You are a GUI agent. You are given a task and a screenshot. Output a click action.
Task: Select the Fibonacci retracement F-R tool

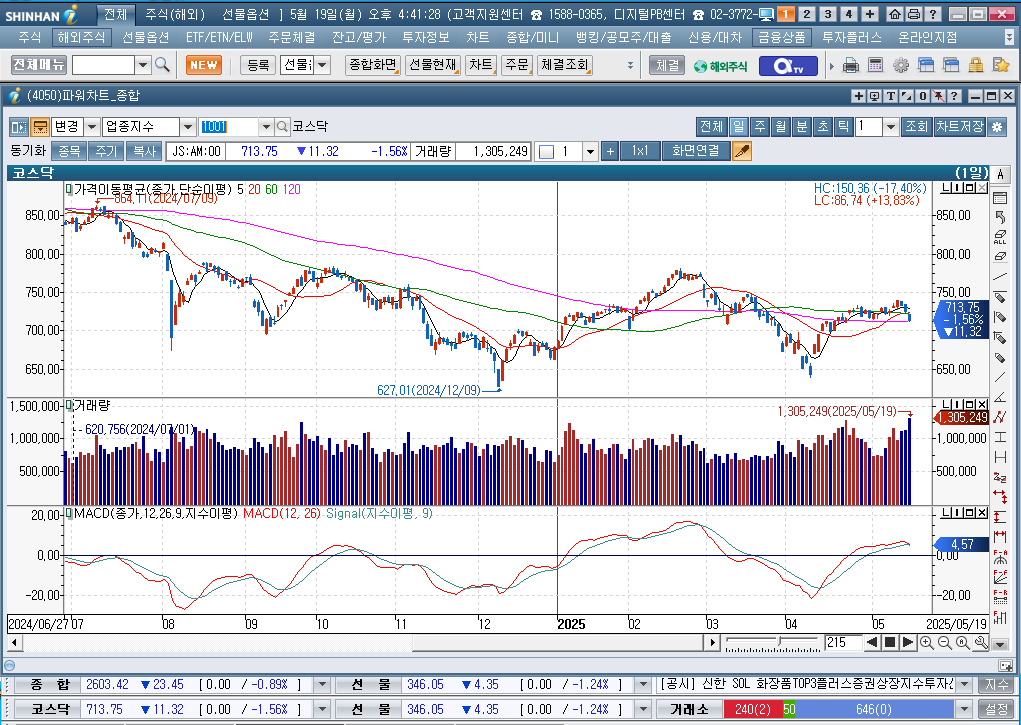1000,597
